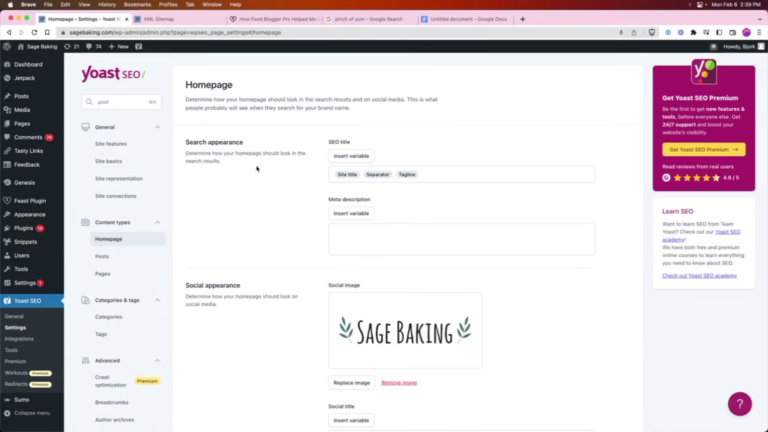Screen dimensions: 768x432
Task: Bookmark this page in the browser toolbar
Action: [x=47, y=32]
